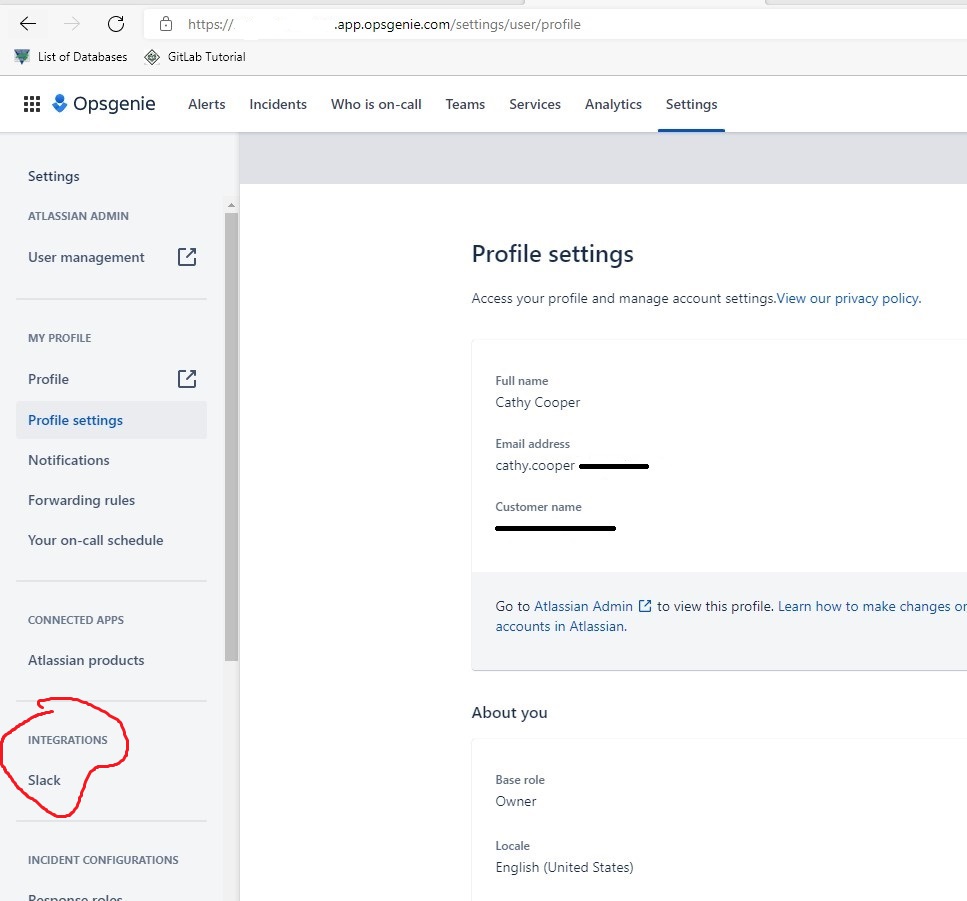Switch to the Alerts section

(206, 103)
